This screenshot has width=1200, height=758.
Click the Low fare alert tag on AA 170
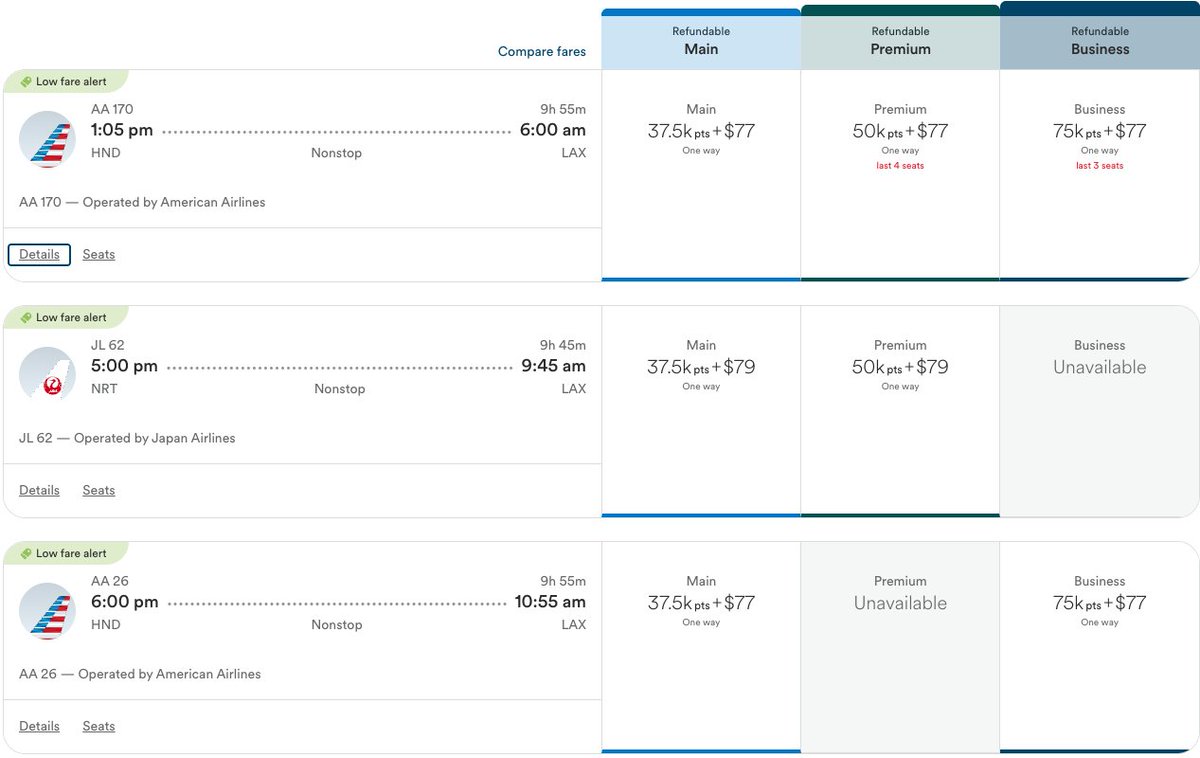coord(64,82)
